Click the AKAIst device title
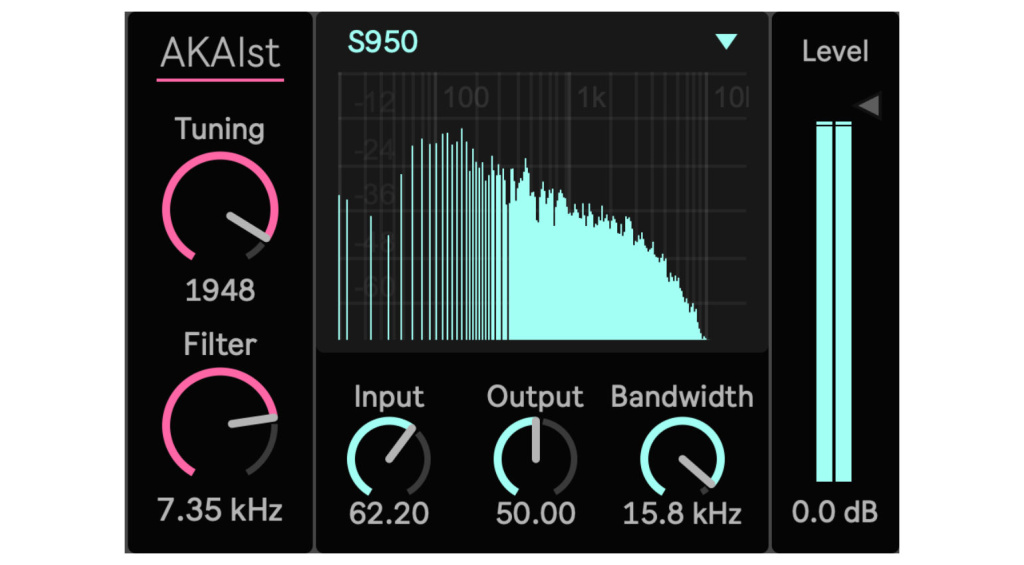Image resolution: width=1024 pixels, height=565 pixels. [x=220, y=54]
